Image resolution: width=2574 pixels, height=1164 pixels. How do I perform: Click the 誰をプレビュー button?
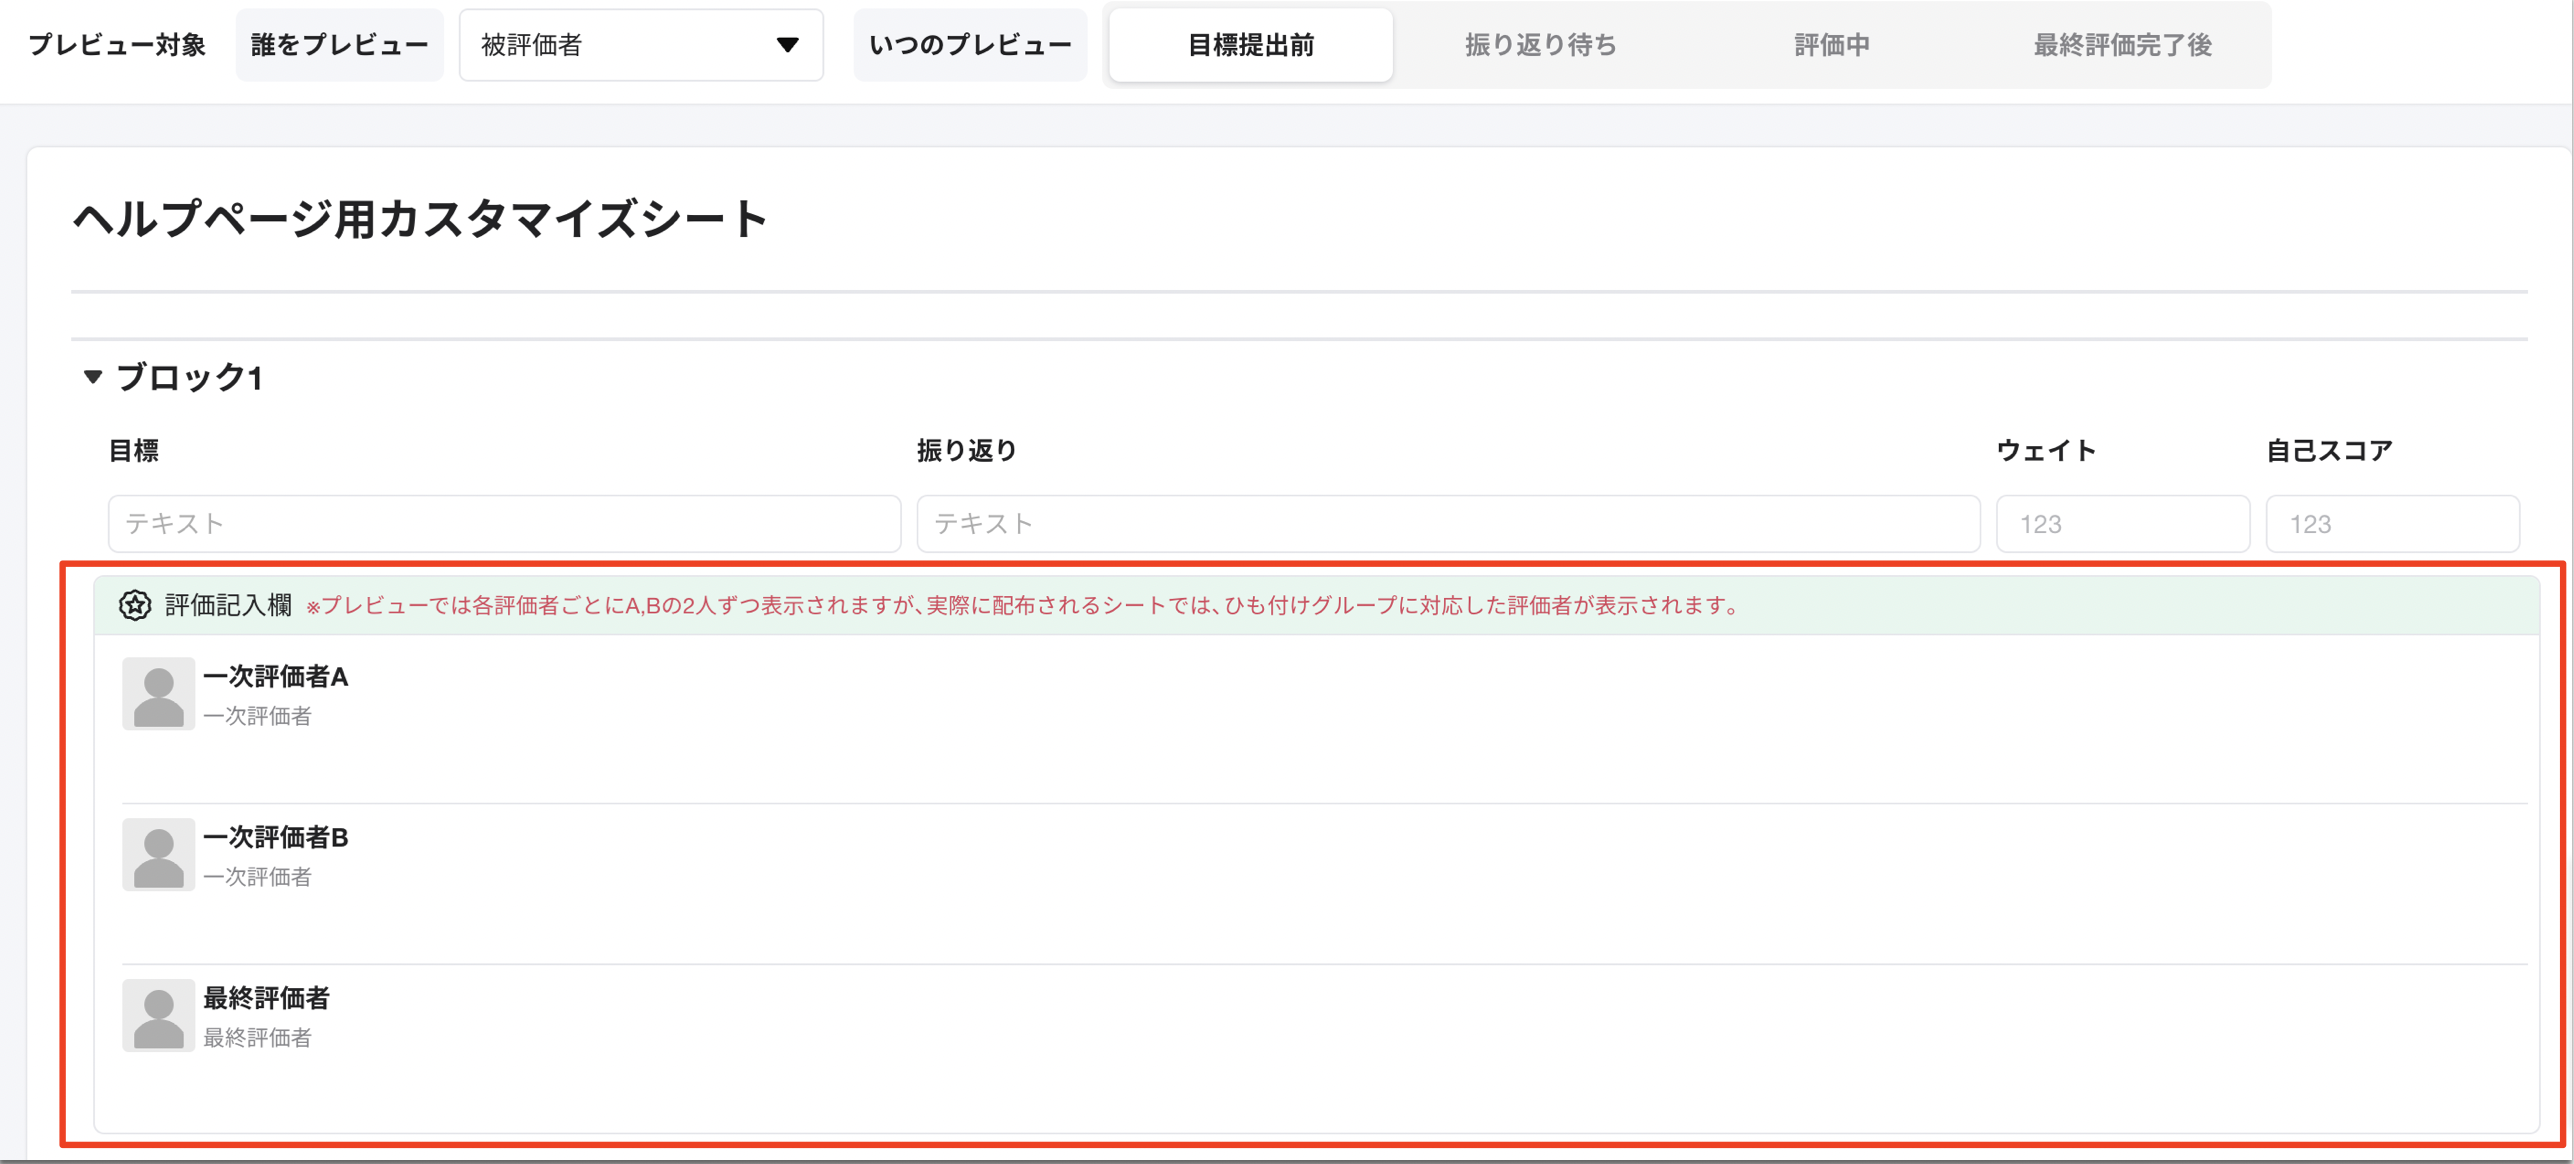339,44
